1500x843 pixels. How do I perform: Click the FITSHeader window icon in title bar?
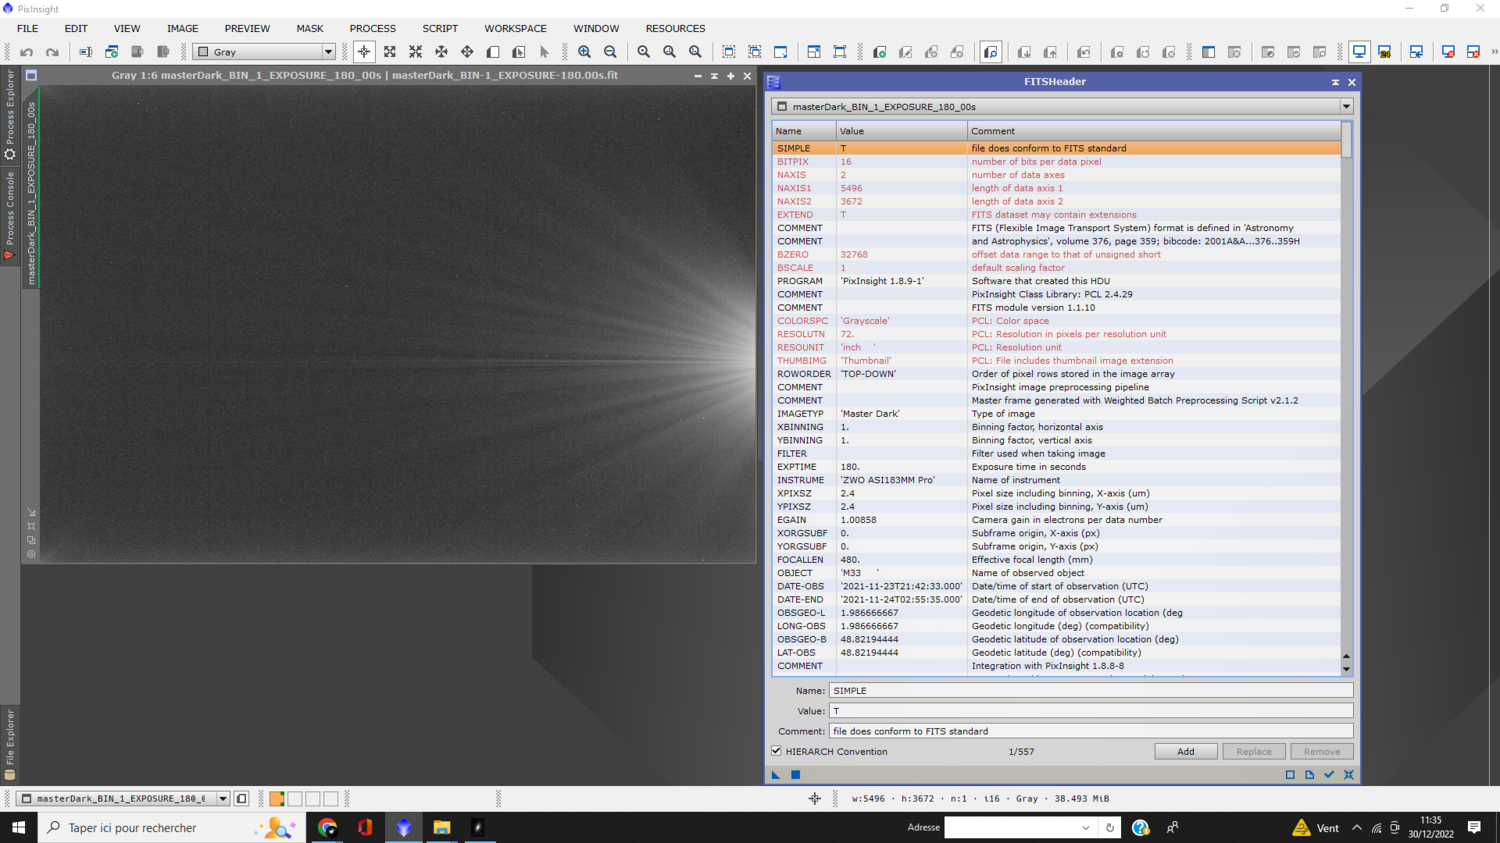774,82
